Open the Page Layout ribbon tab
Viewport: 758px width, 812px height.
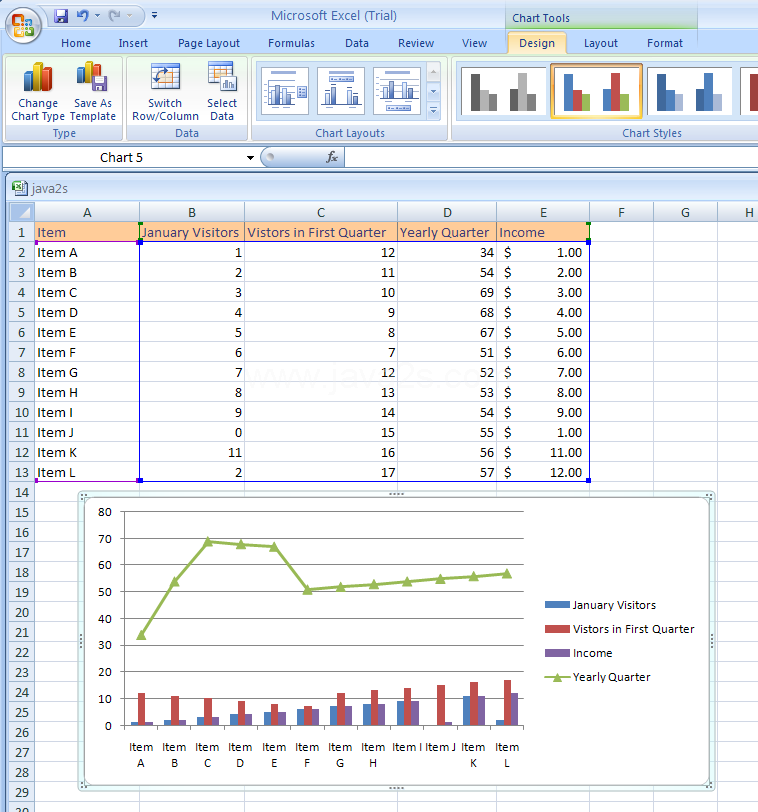[209, 44]
